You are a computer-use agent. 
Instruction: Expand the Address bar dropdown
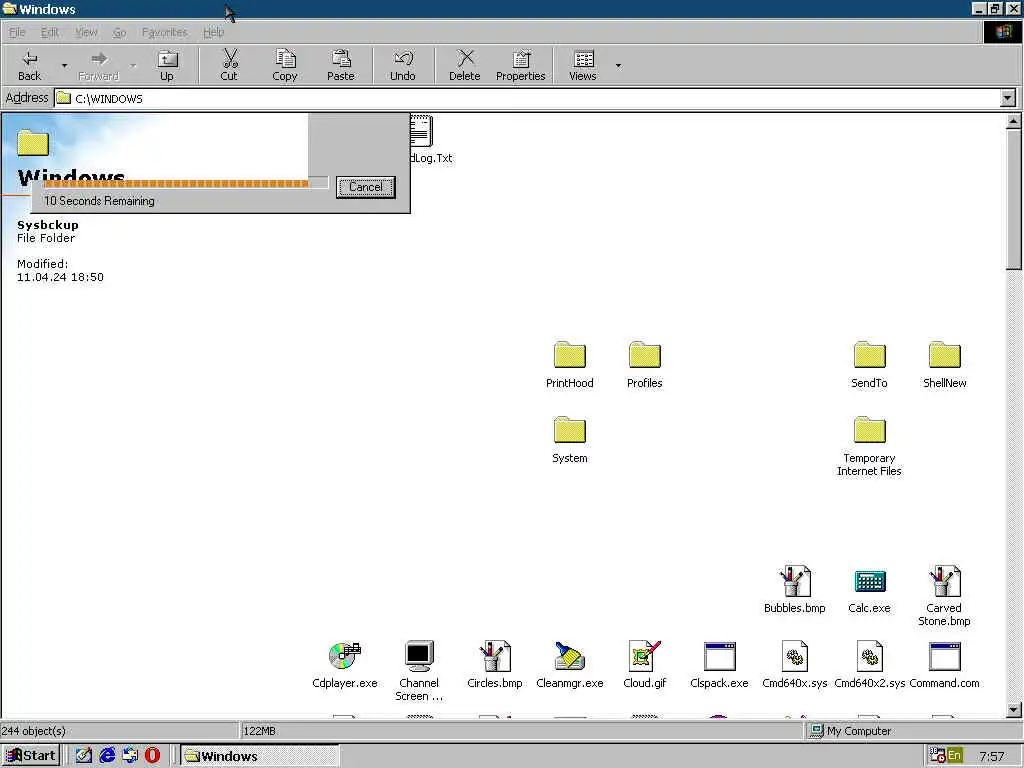coord(1008,99)
